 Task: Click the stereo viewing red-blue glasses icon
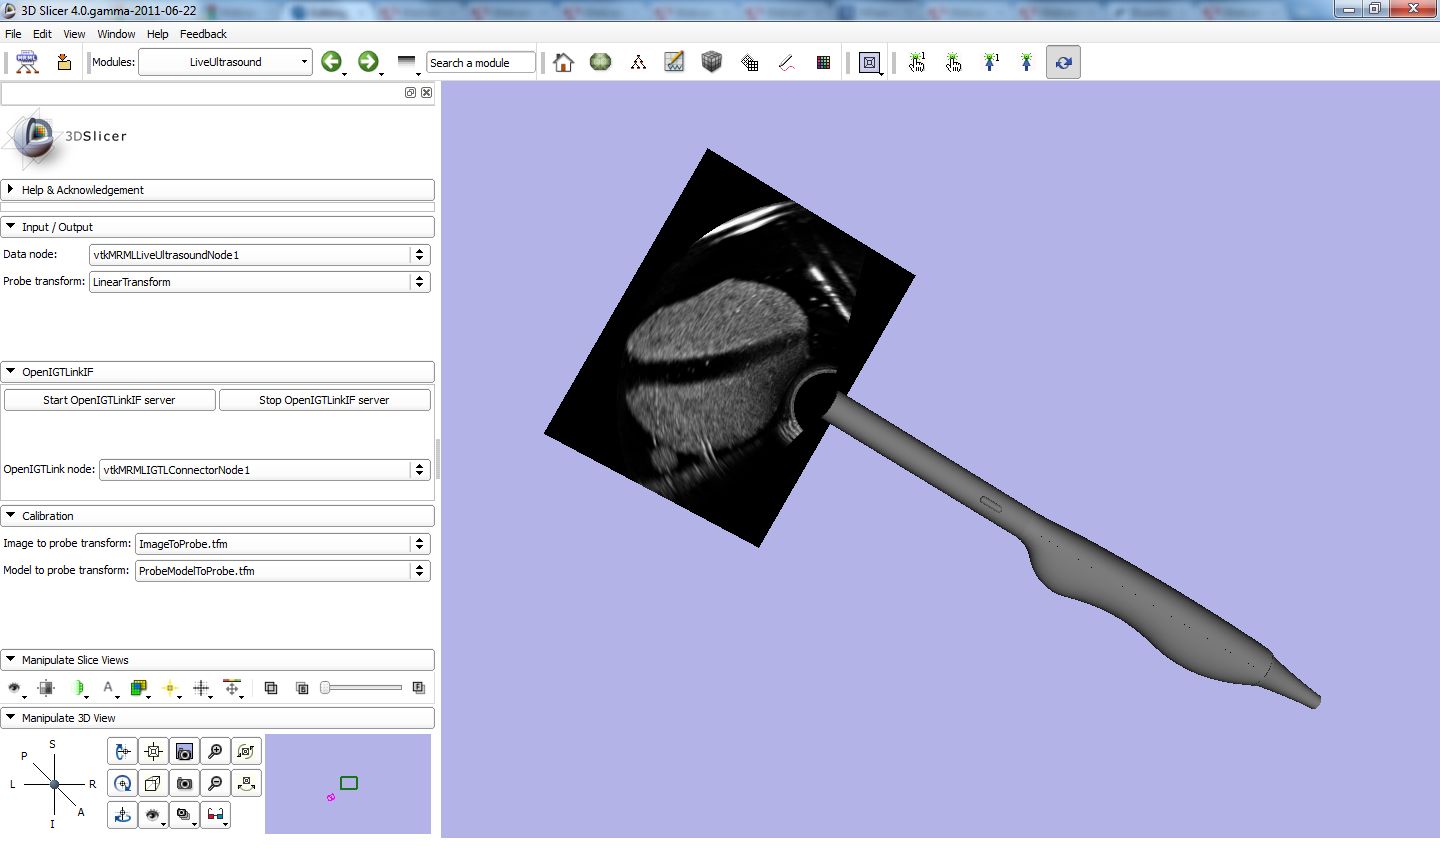point(215,815)
